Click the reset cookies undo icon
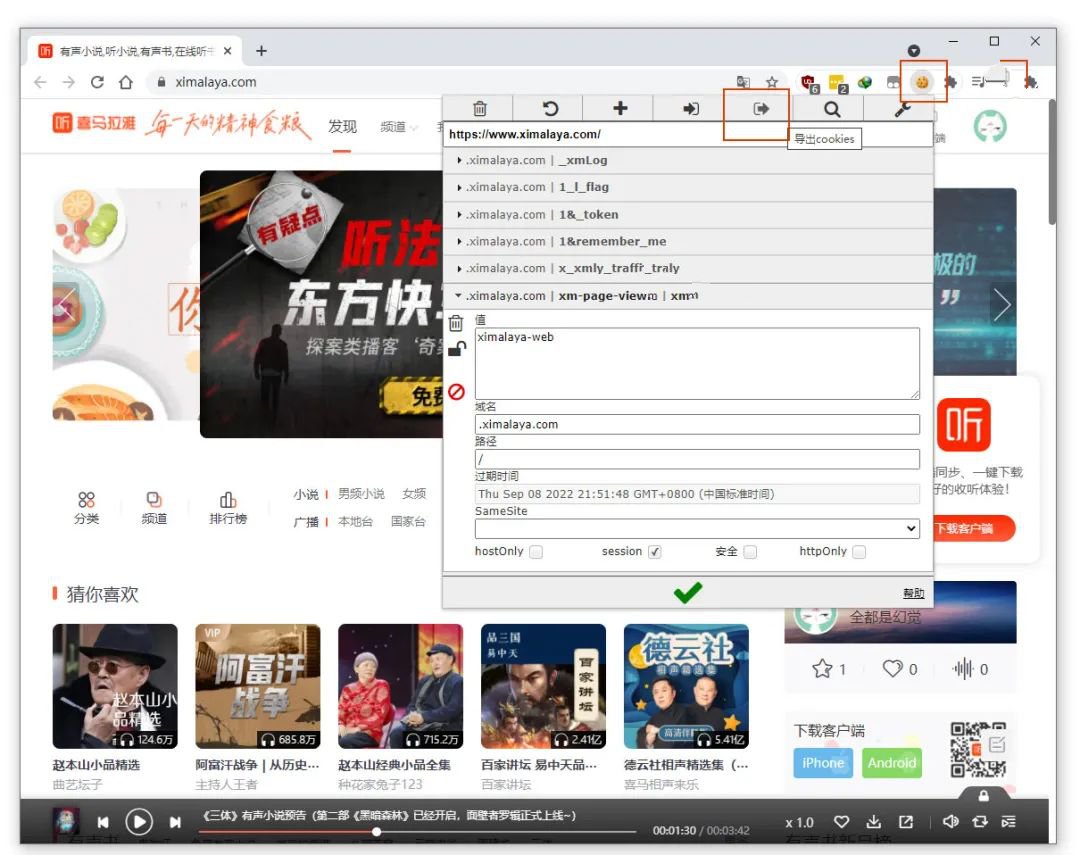This screenshot has height=855, width=1080. pos(550,109)
